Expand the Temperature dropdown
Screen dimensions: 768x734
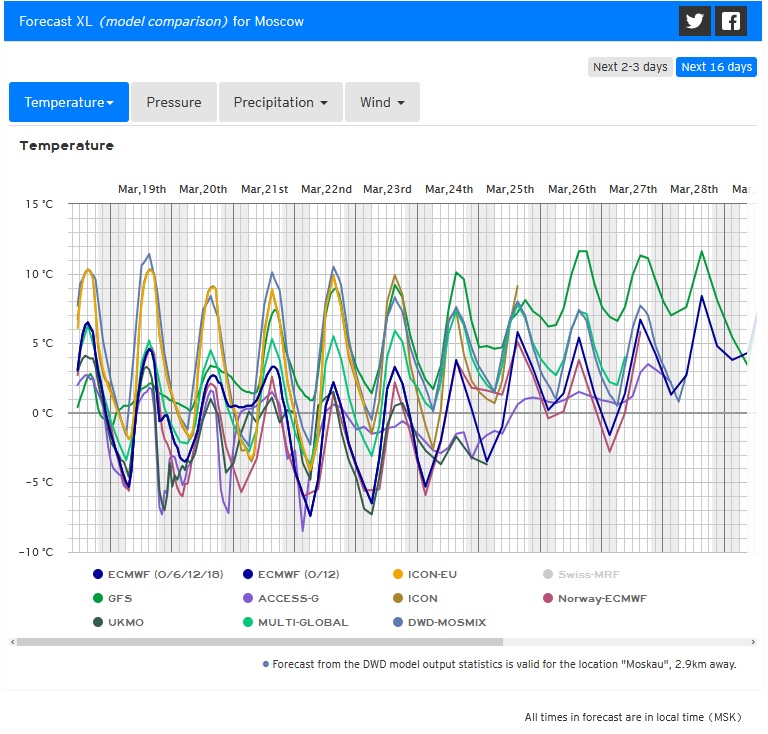69,102
